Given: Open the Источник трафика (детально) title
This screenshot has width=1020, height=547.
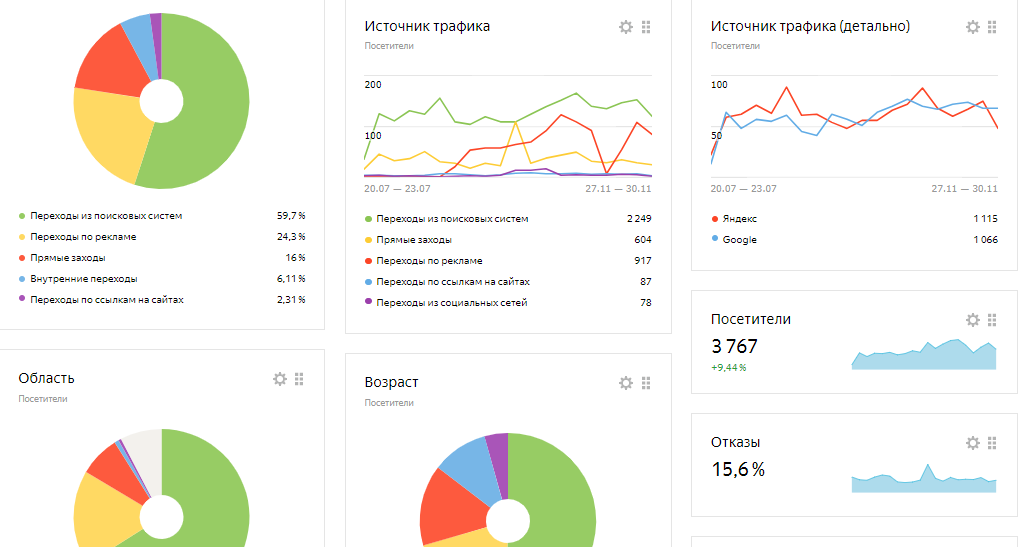Looking at the screenshot, I should (x=810, y=27).
